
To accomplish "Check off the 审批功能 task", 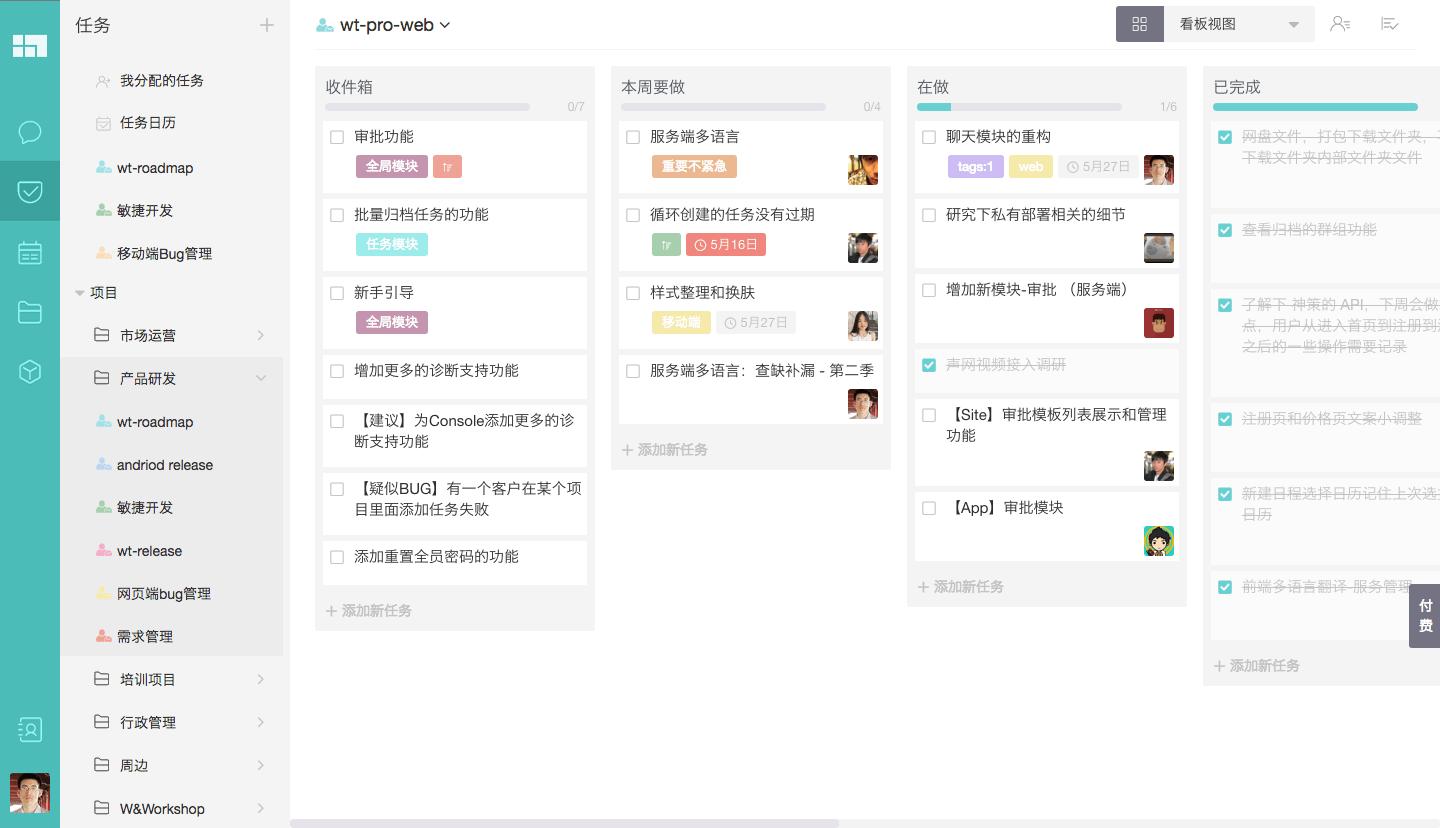I will pyautogui.click(x=337, y=137).
